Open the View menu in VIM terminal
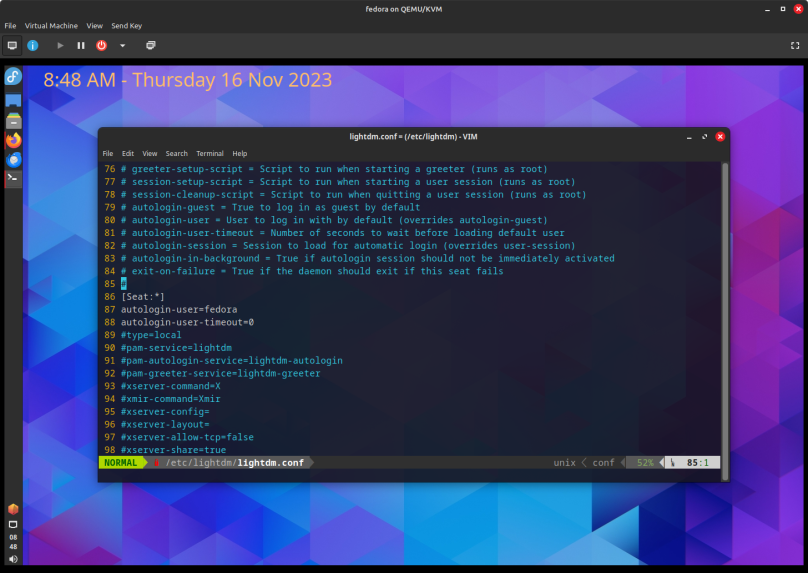Screen dimensions: 808x573 pyautogui.click(x=149, y=154)
